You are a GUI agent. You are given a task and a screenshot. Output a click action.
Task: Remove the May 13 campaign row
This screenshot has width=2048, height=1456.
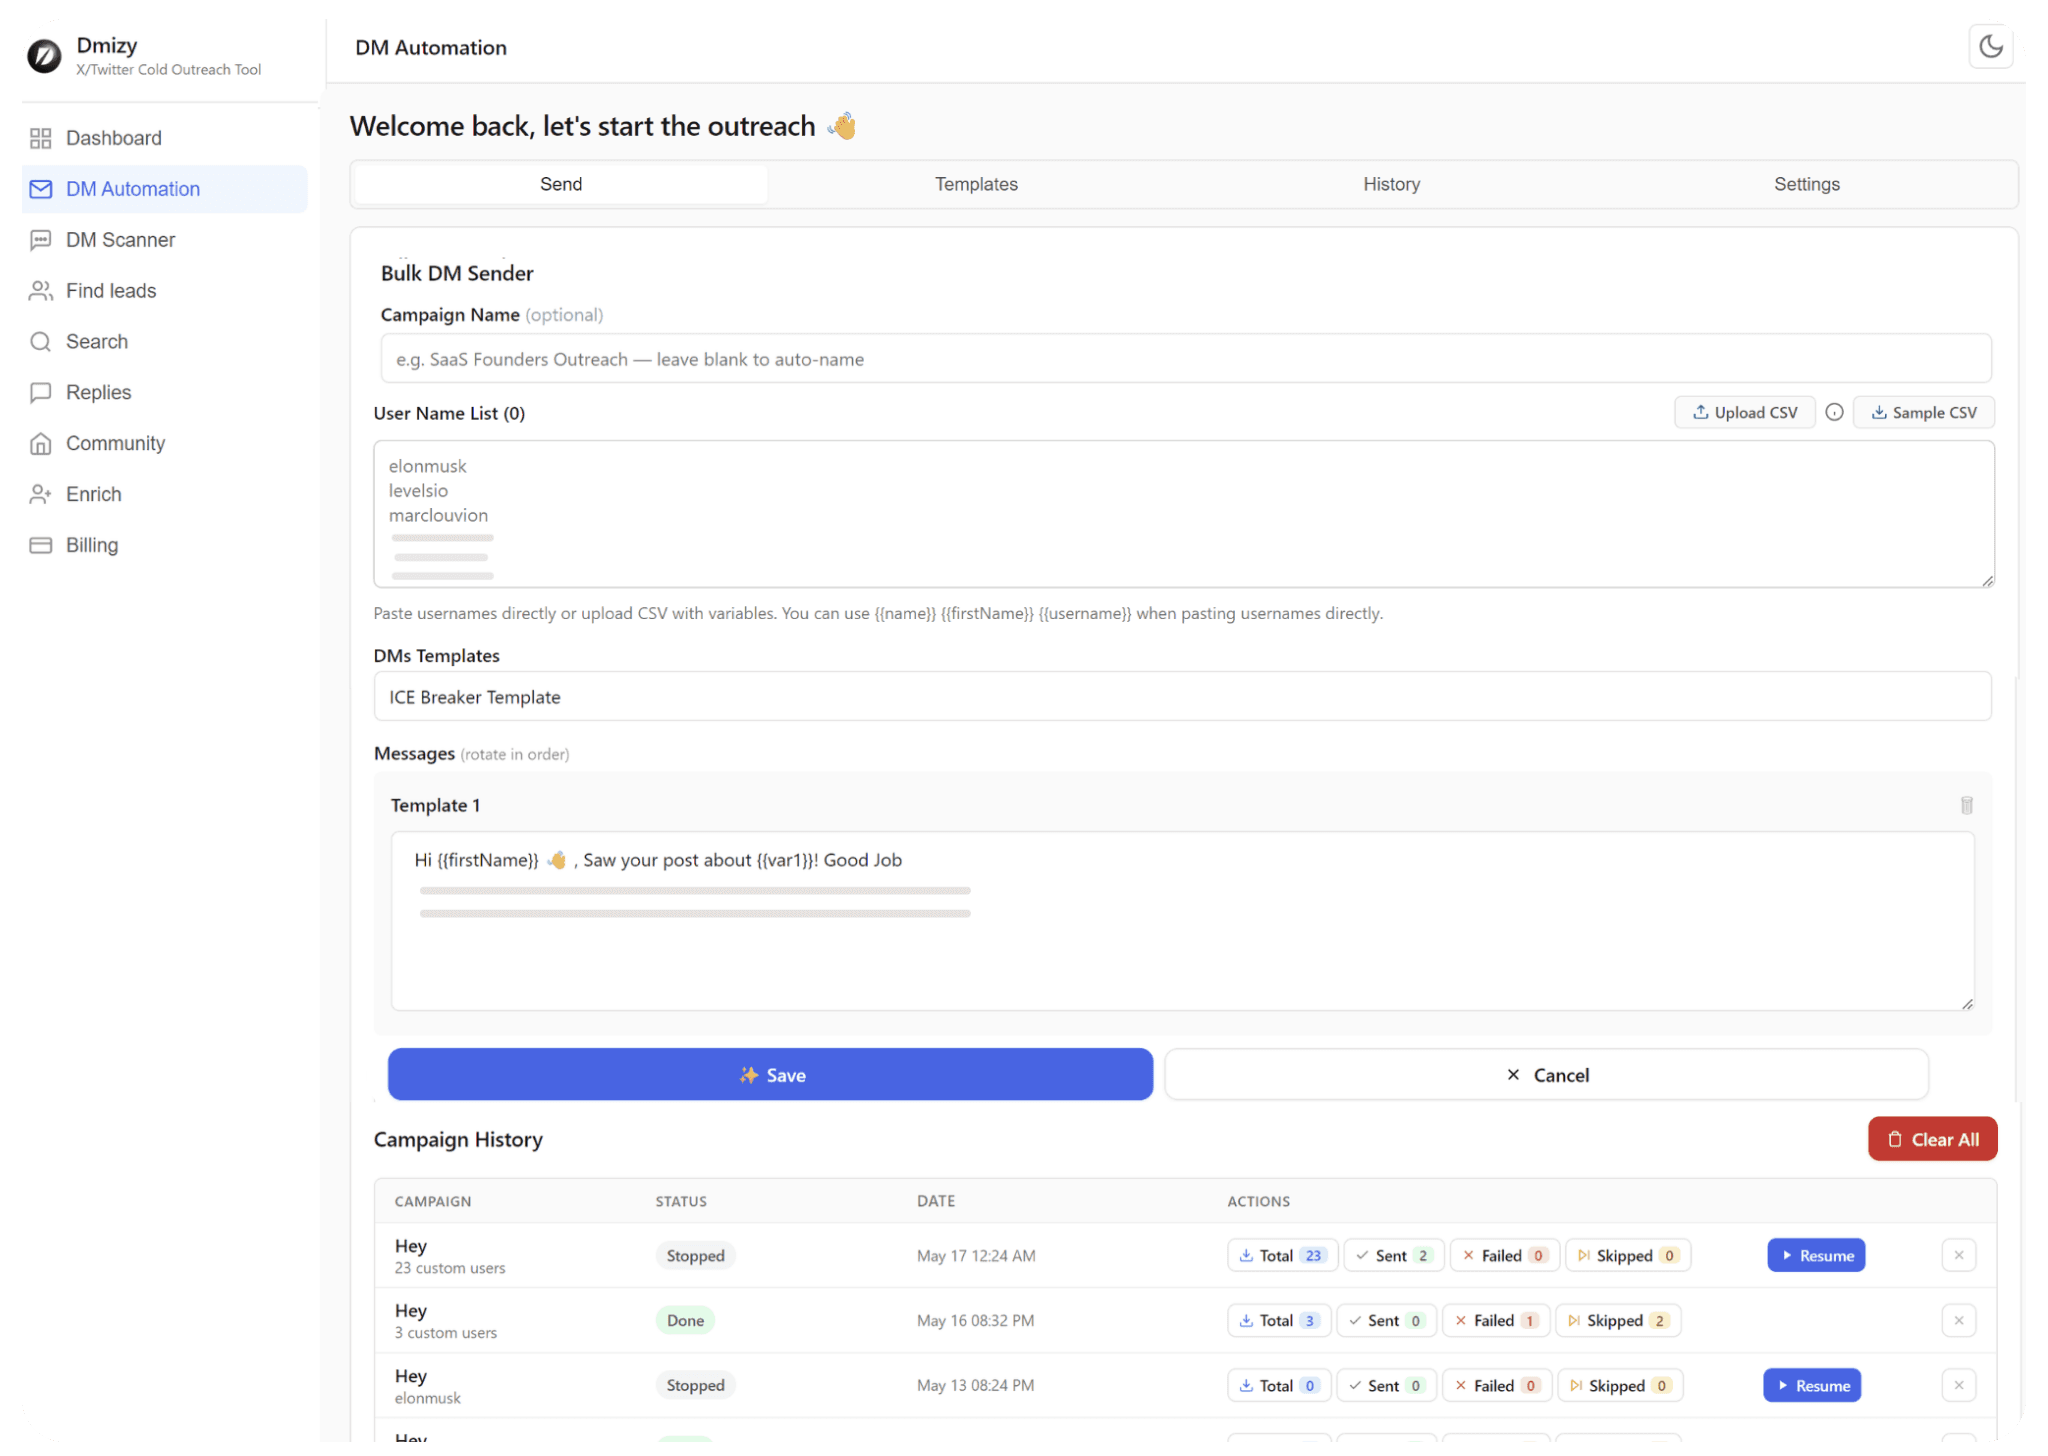click(x=1958, y=1386)
